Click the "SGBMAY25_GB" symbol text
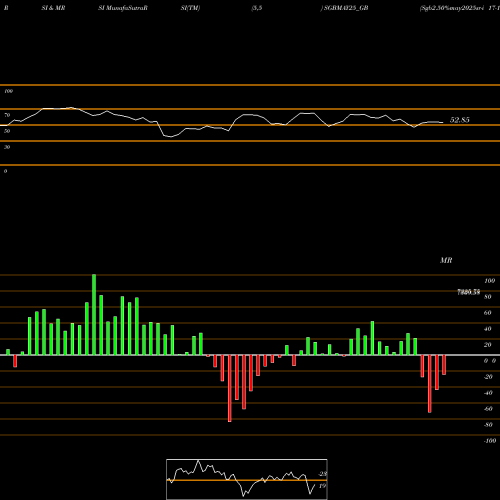Image resolution: width=500 pixels, height=500 pixels. (346, 8)
